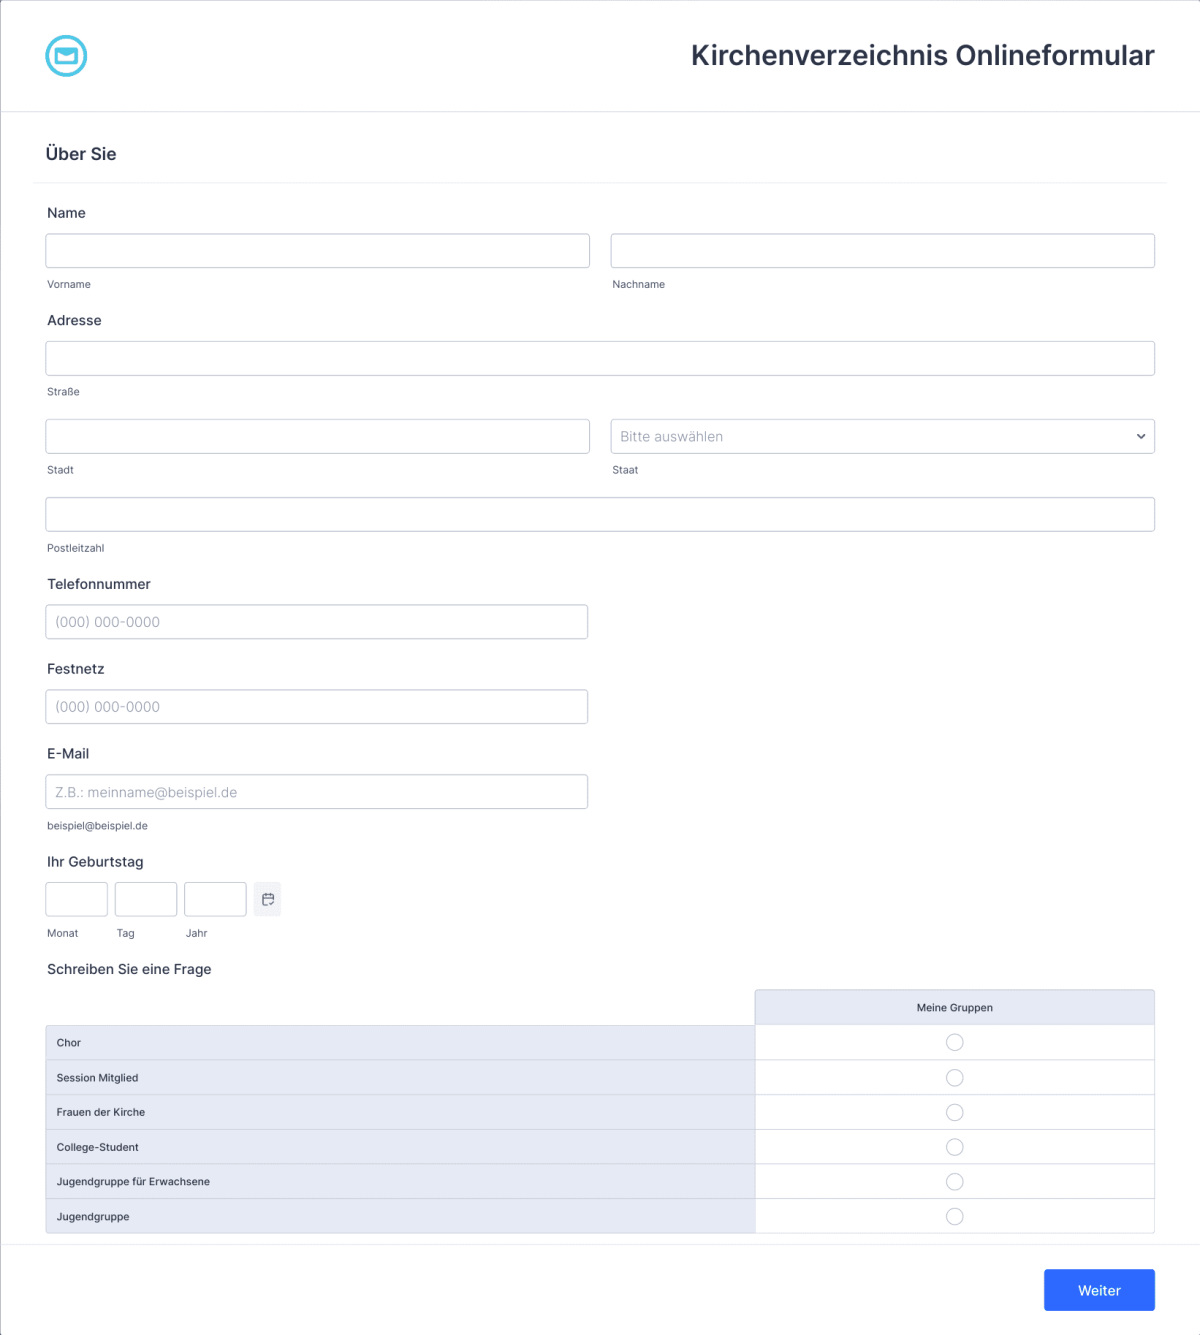This screenshot has width=1200, height=1335.
Task: Click the envelope logo icon
Action: tap(66, 56)
